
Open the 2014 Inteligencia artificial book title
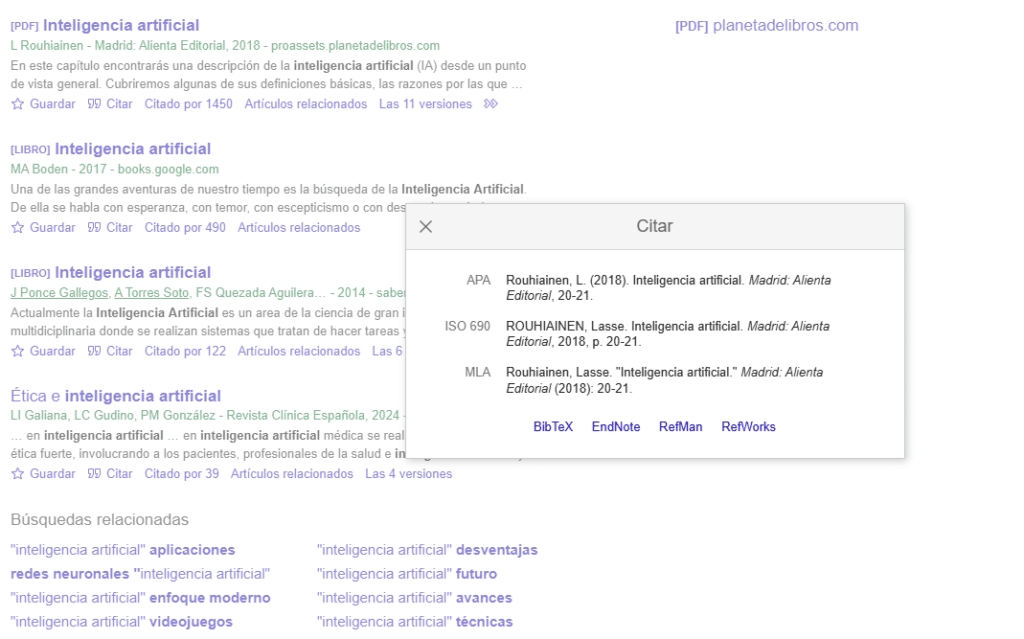133,272
